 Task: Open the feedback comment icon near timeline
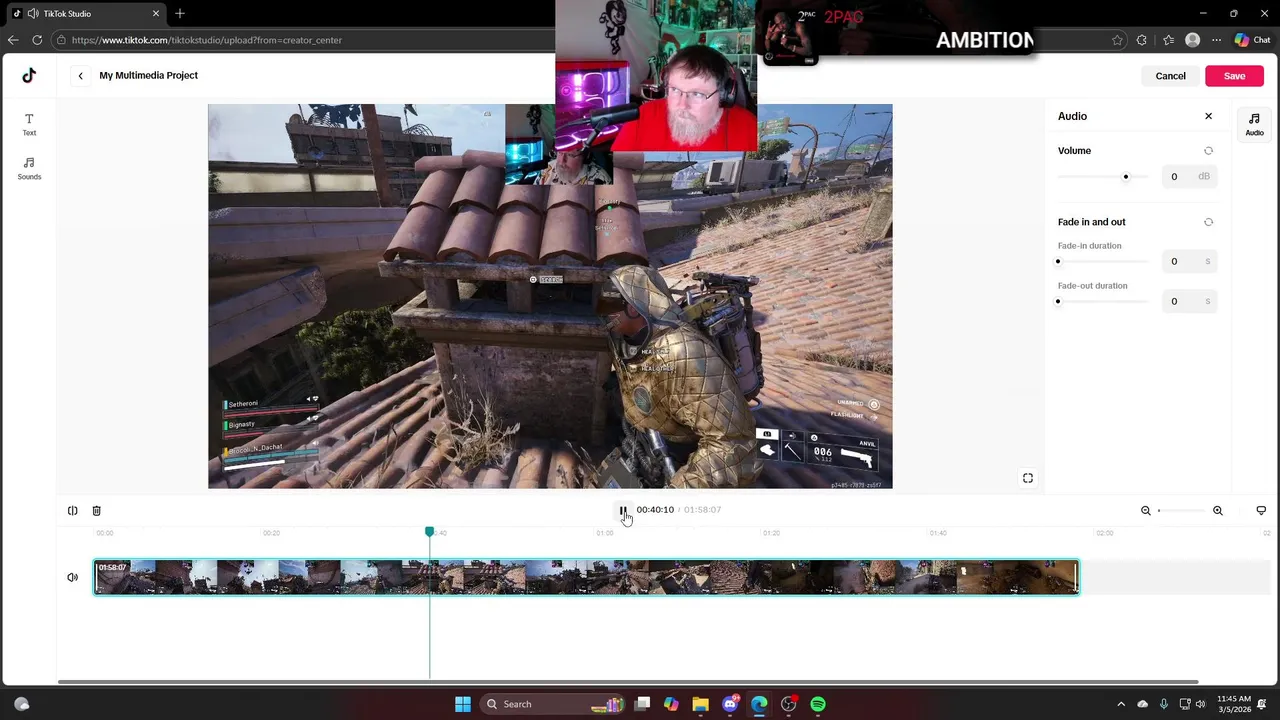pyautogui.click(x=1261, y=511)
